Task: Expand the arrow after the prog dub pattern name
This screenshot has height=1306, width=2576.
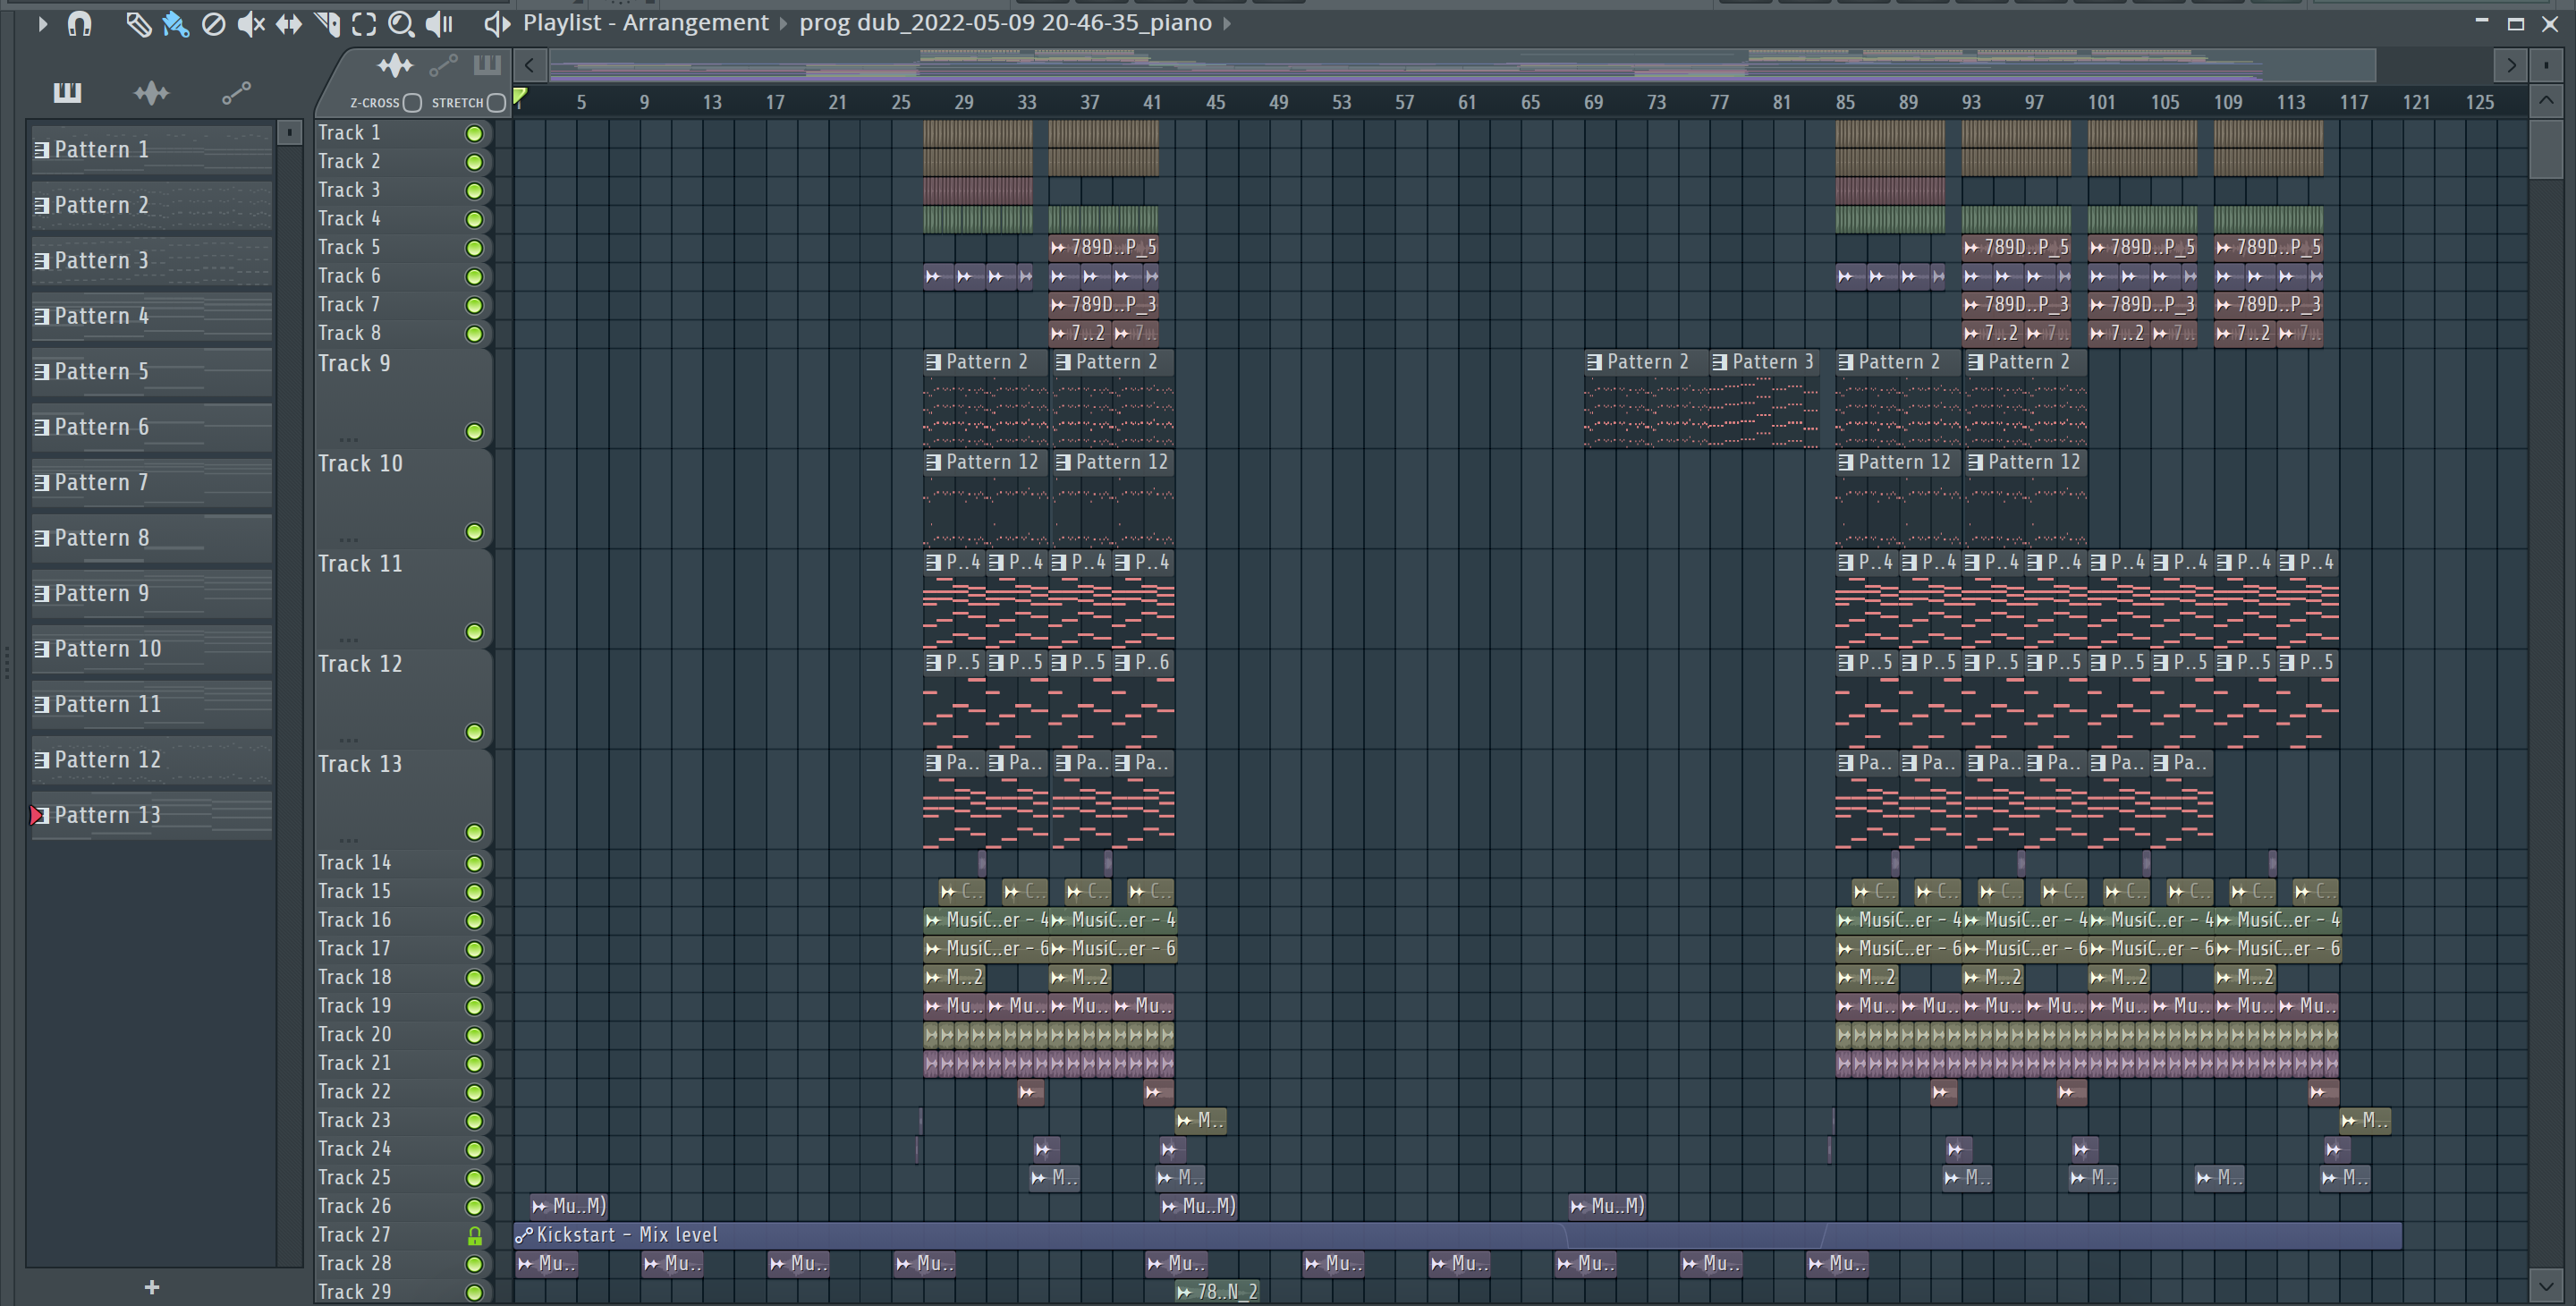Action: pos(1227,23)
